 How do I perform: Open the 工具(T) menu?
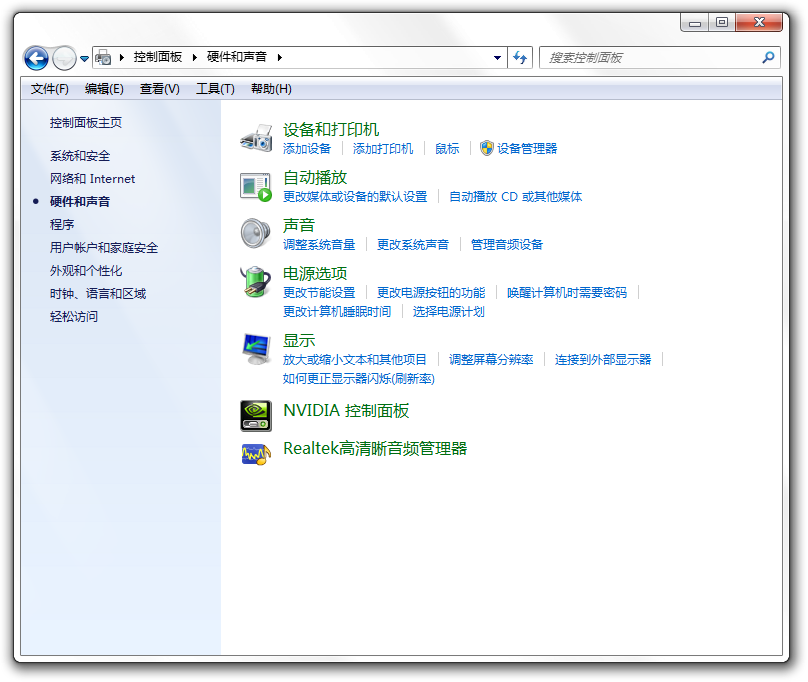click(x=215, y=89)
